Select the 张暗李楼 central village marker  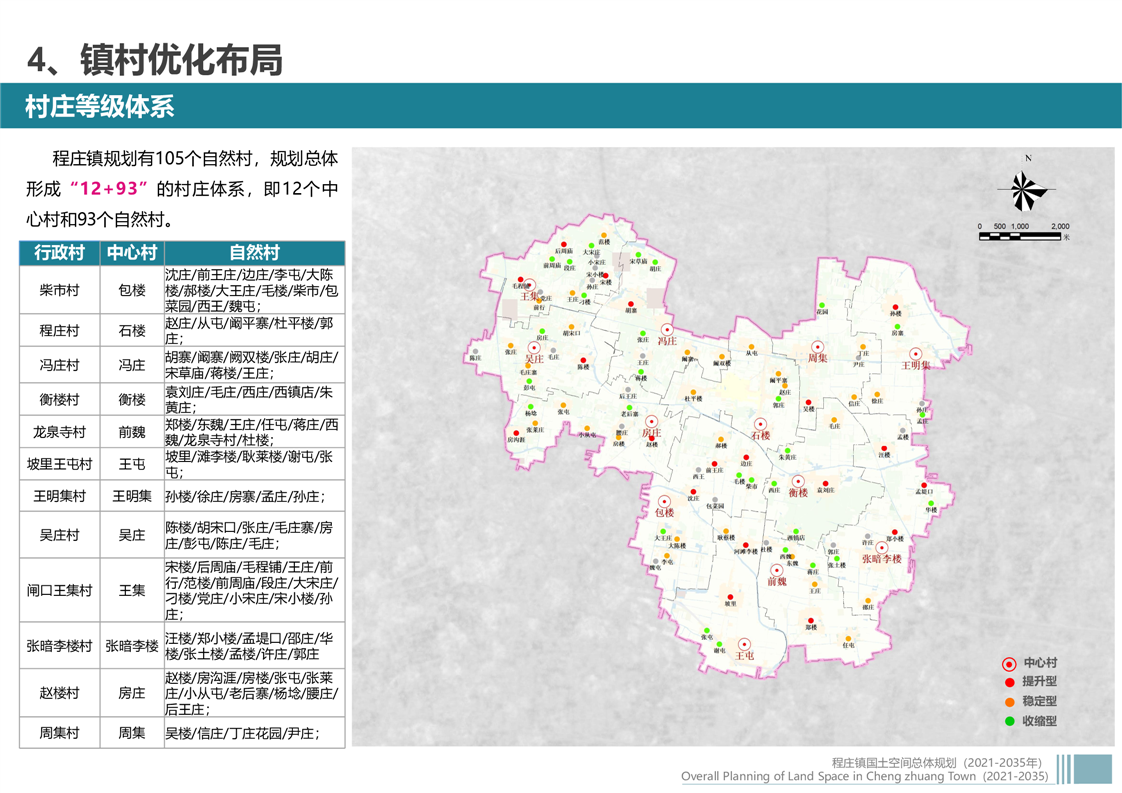click(882, 547)
